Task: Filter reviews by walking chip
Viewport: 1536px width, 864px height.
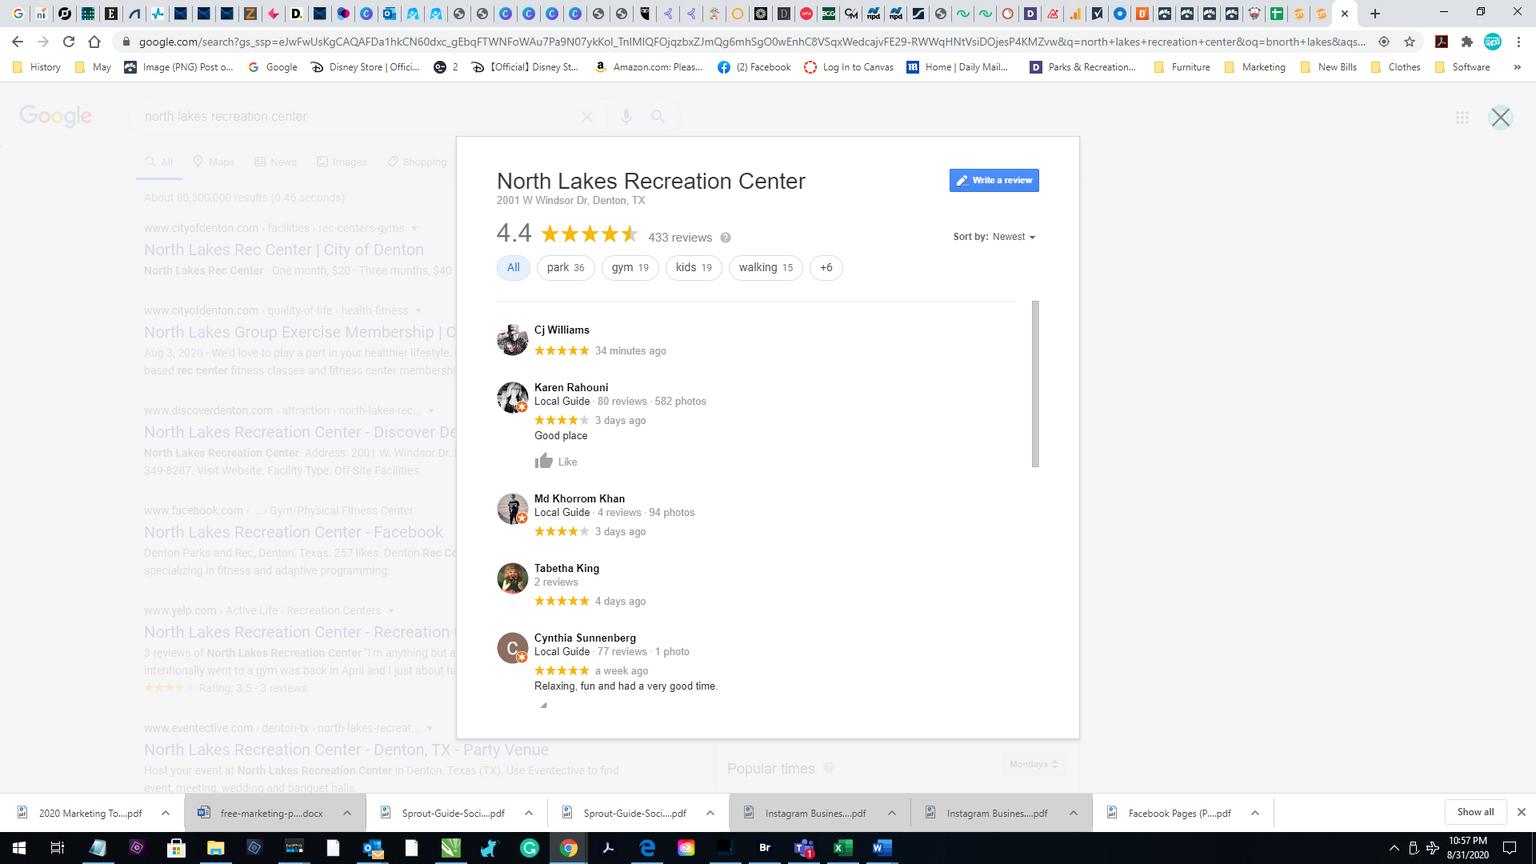Action: (x=765, y=268)
